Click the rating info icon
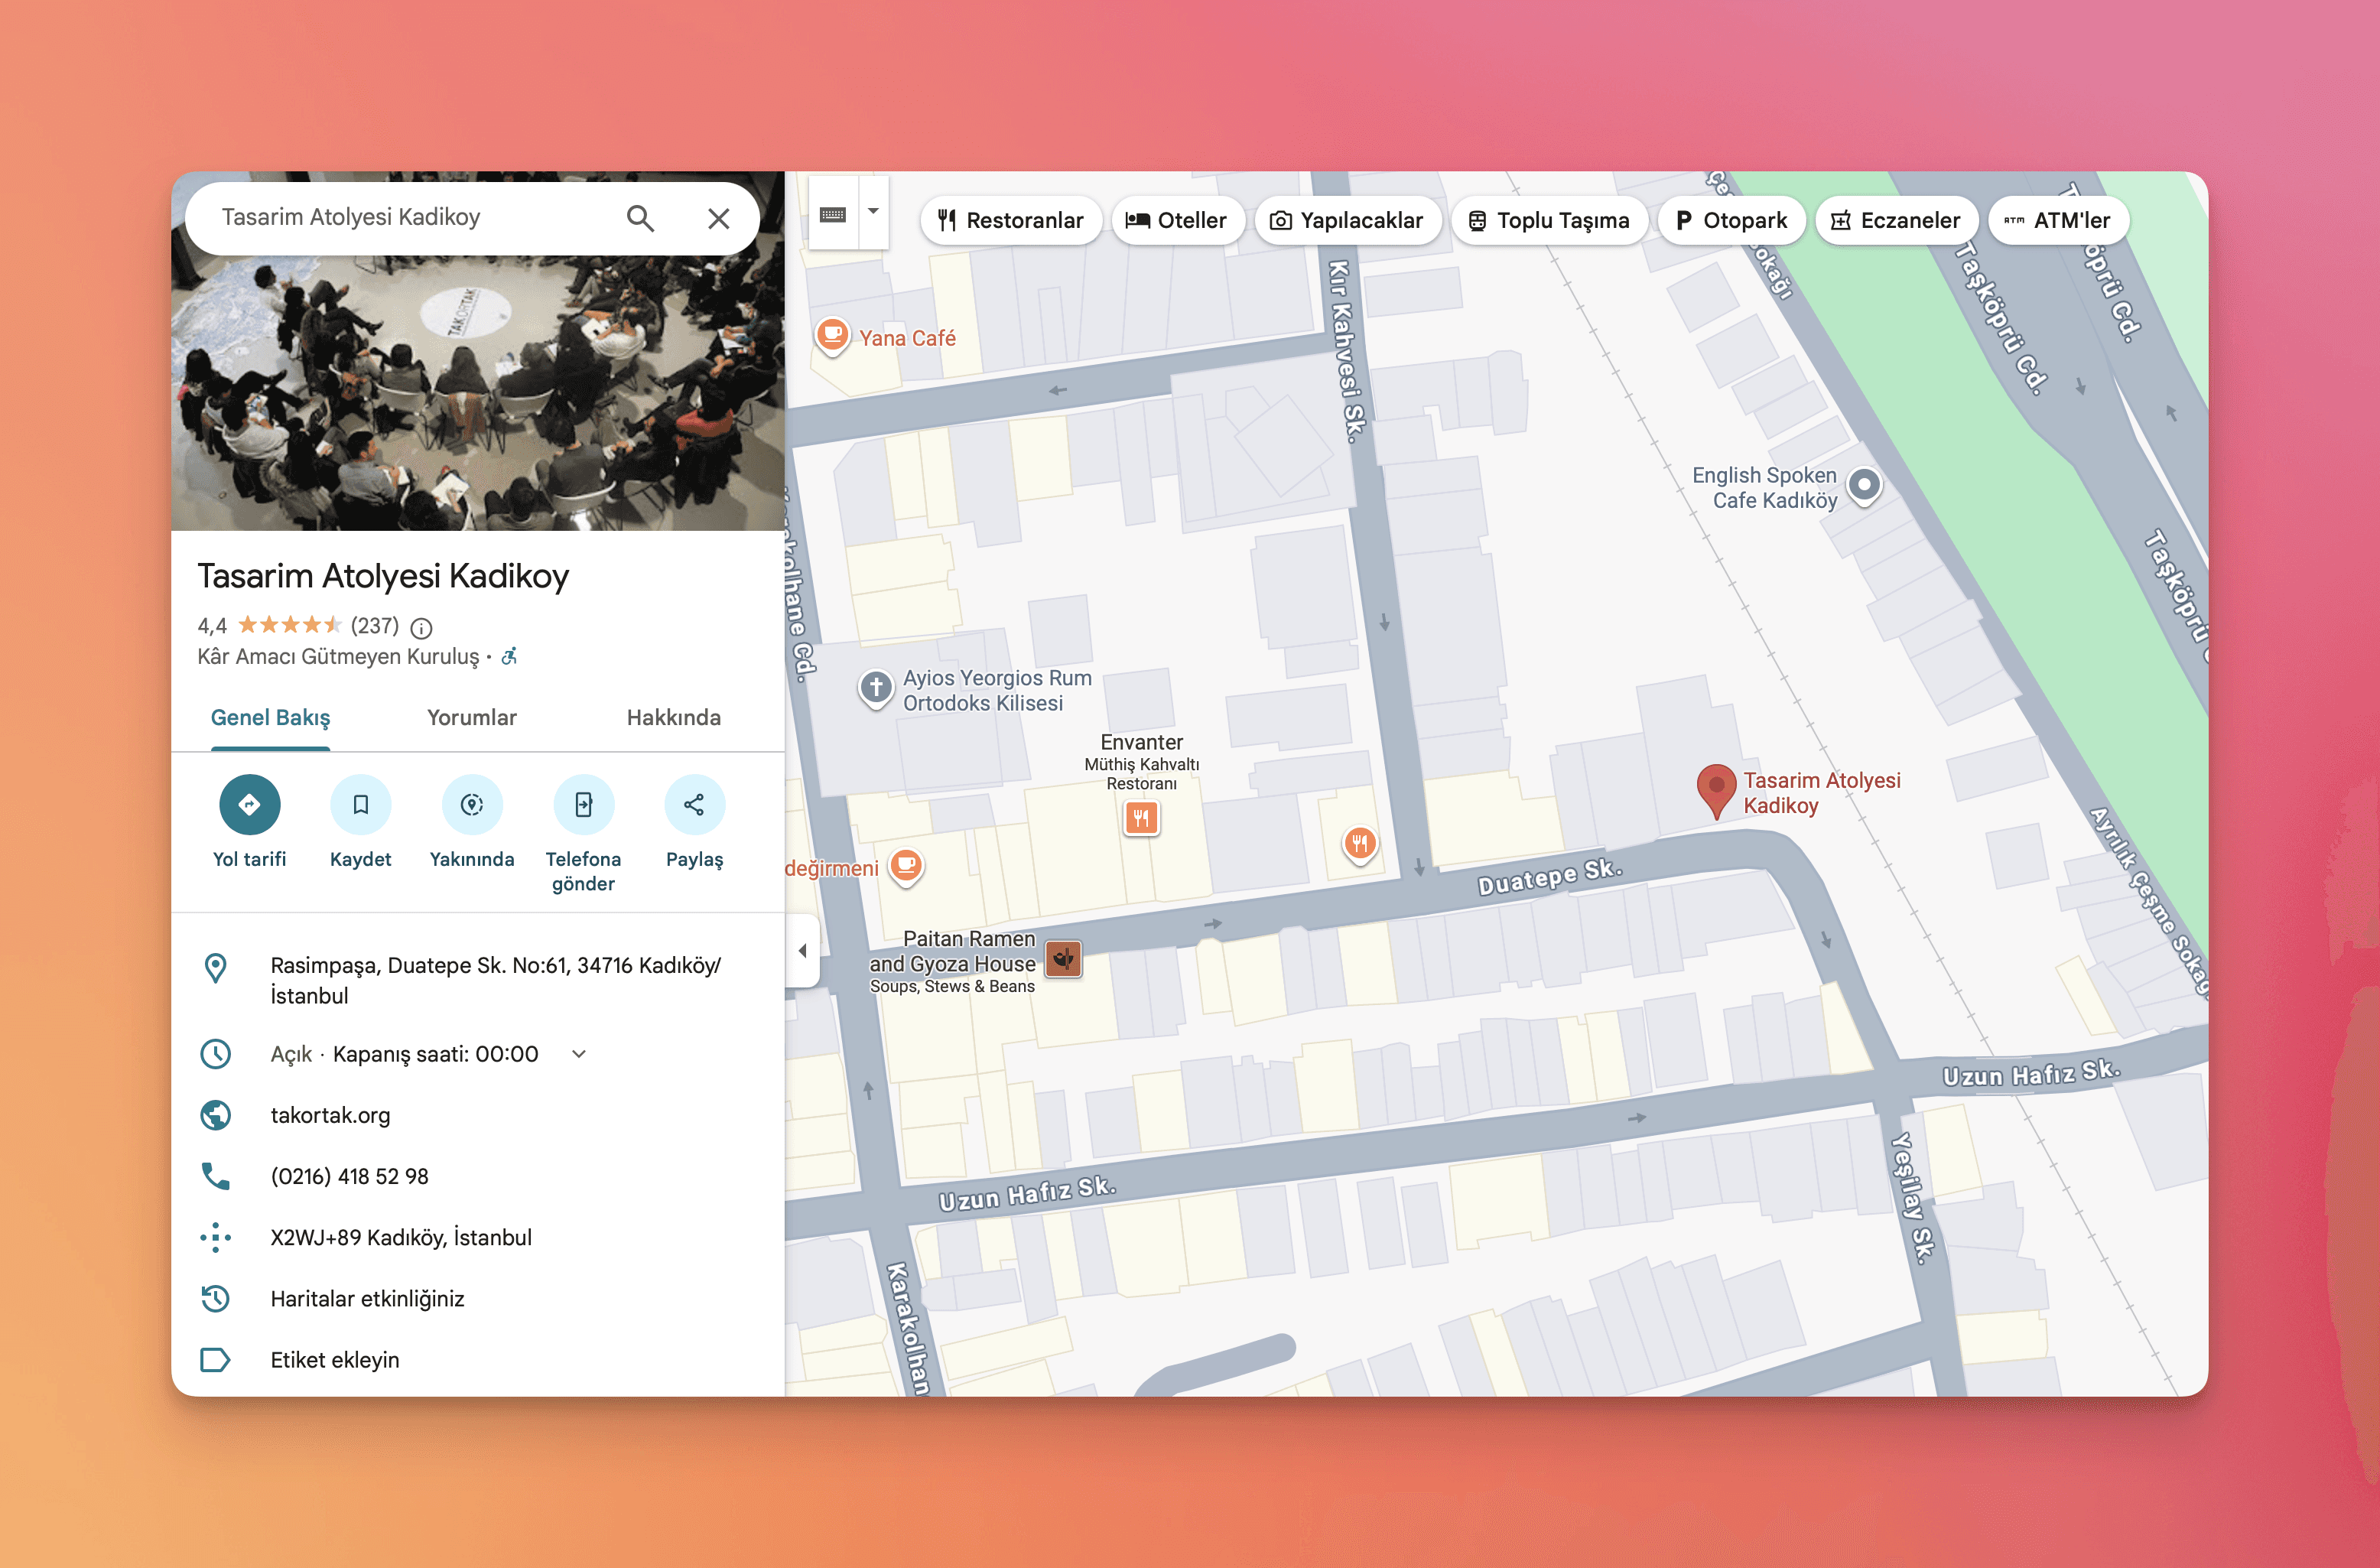 click(422, 628)
